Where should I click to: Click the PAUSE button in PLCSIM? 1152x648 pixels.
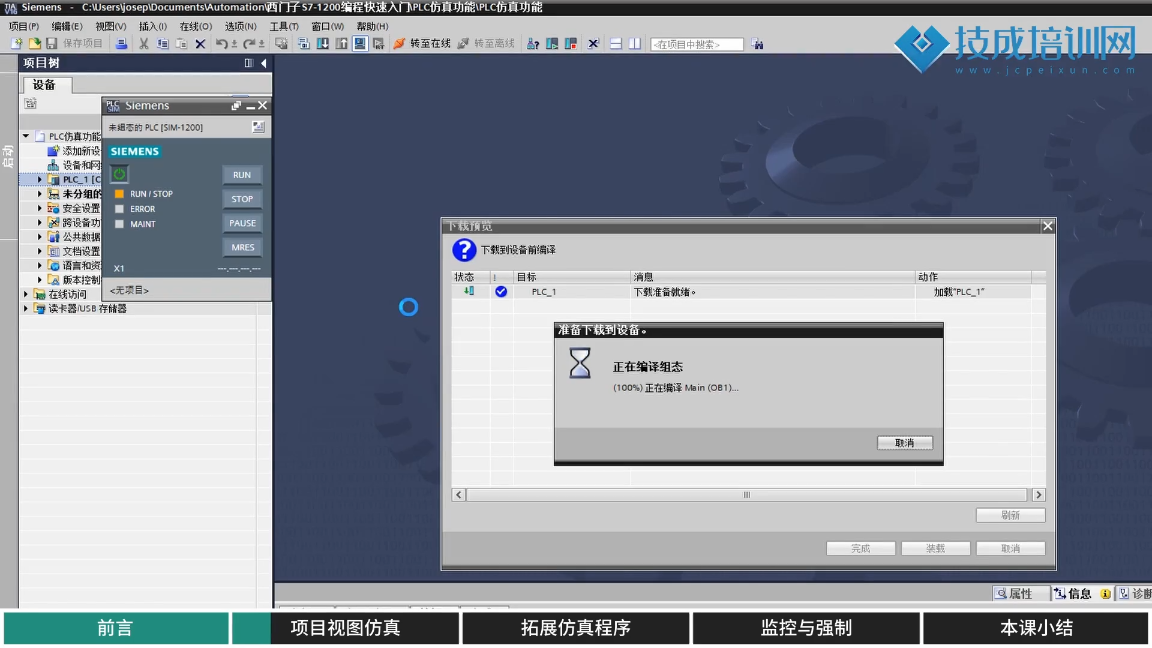coord(242,223)
